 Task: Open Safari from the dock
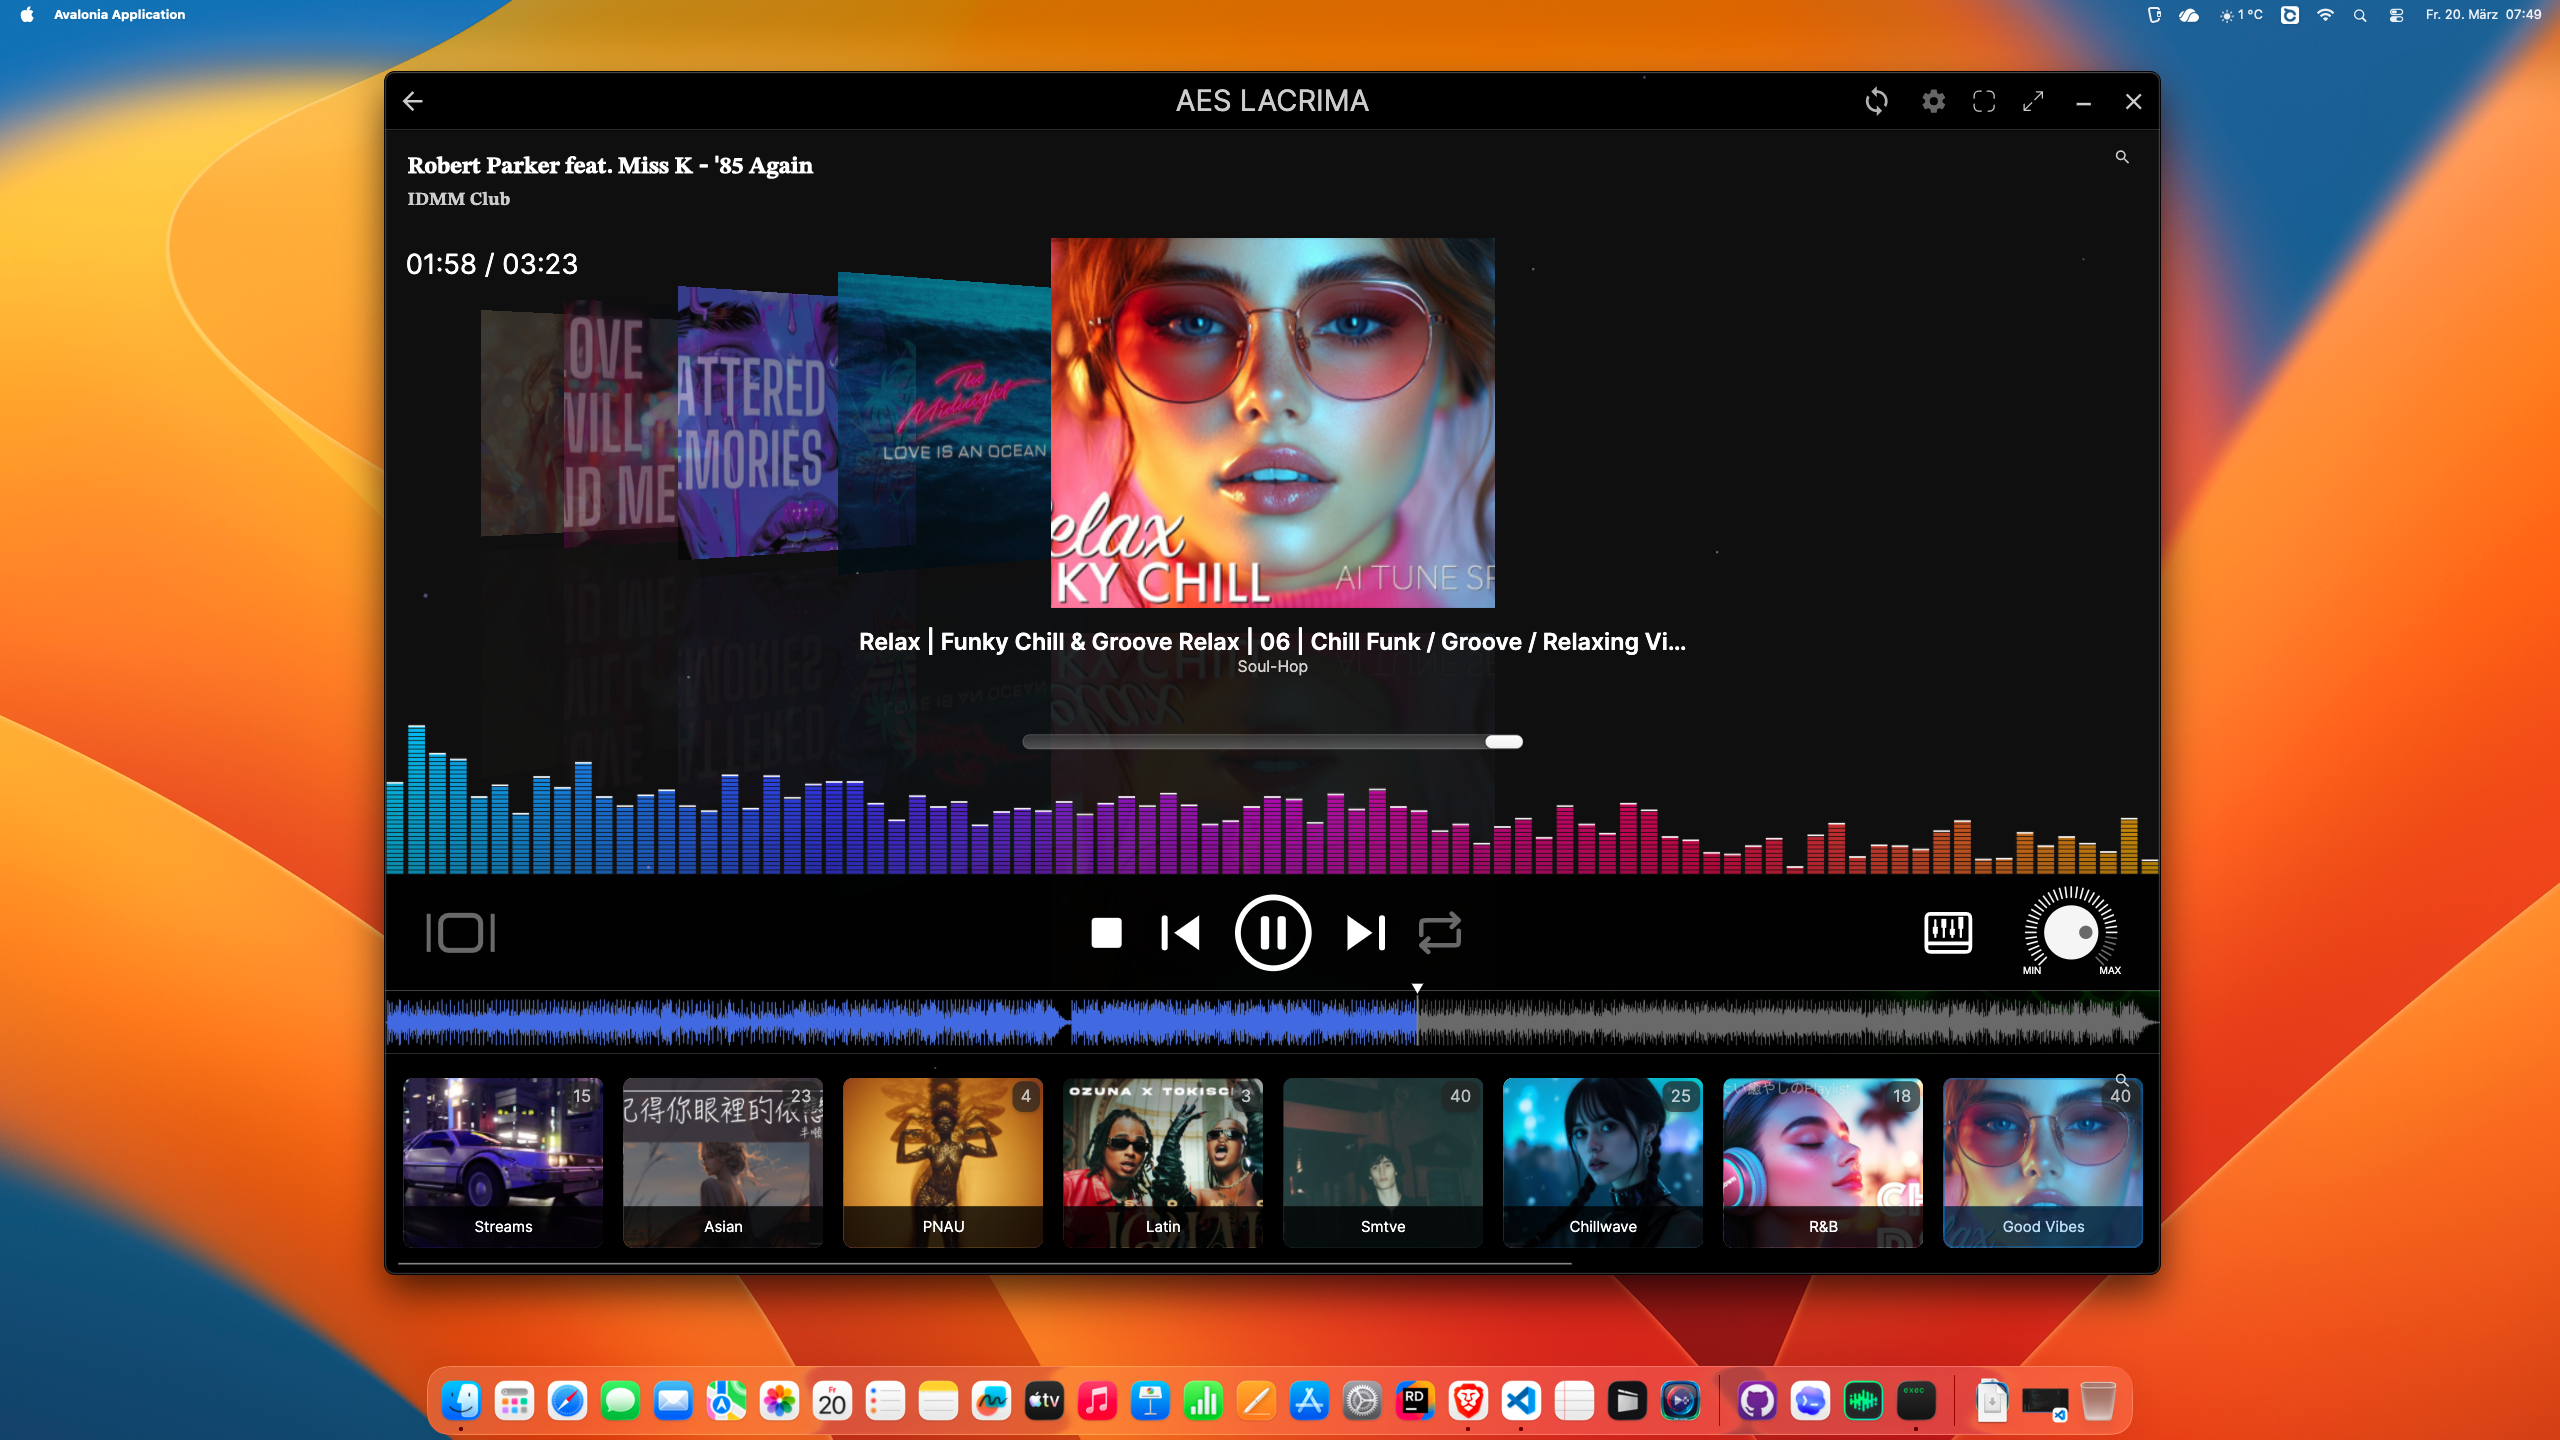pos(567,1401)
